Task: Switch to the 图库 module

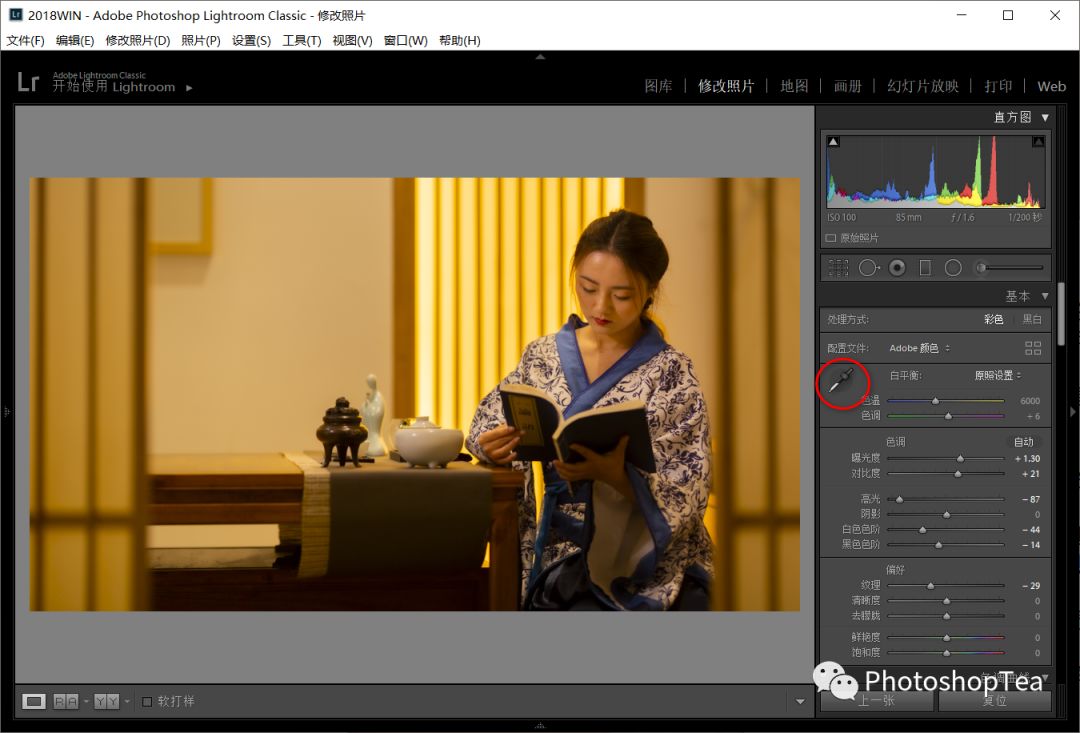Action: (x=658, y=86)
